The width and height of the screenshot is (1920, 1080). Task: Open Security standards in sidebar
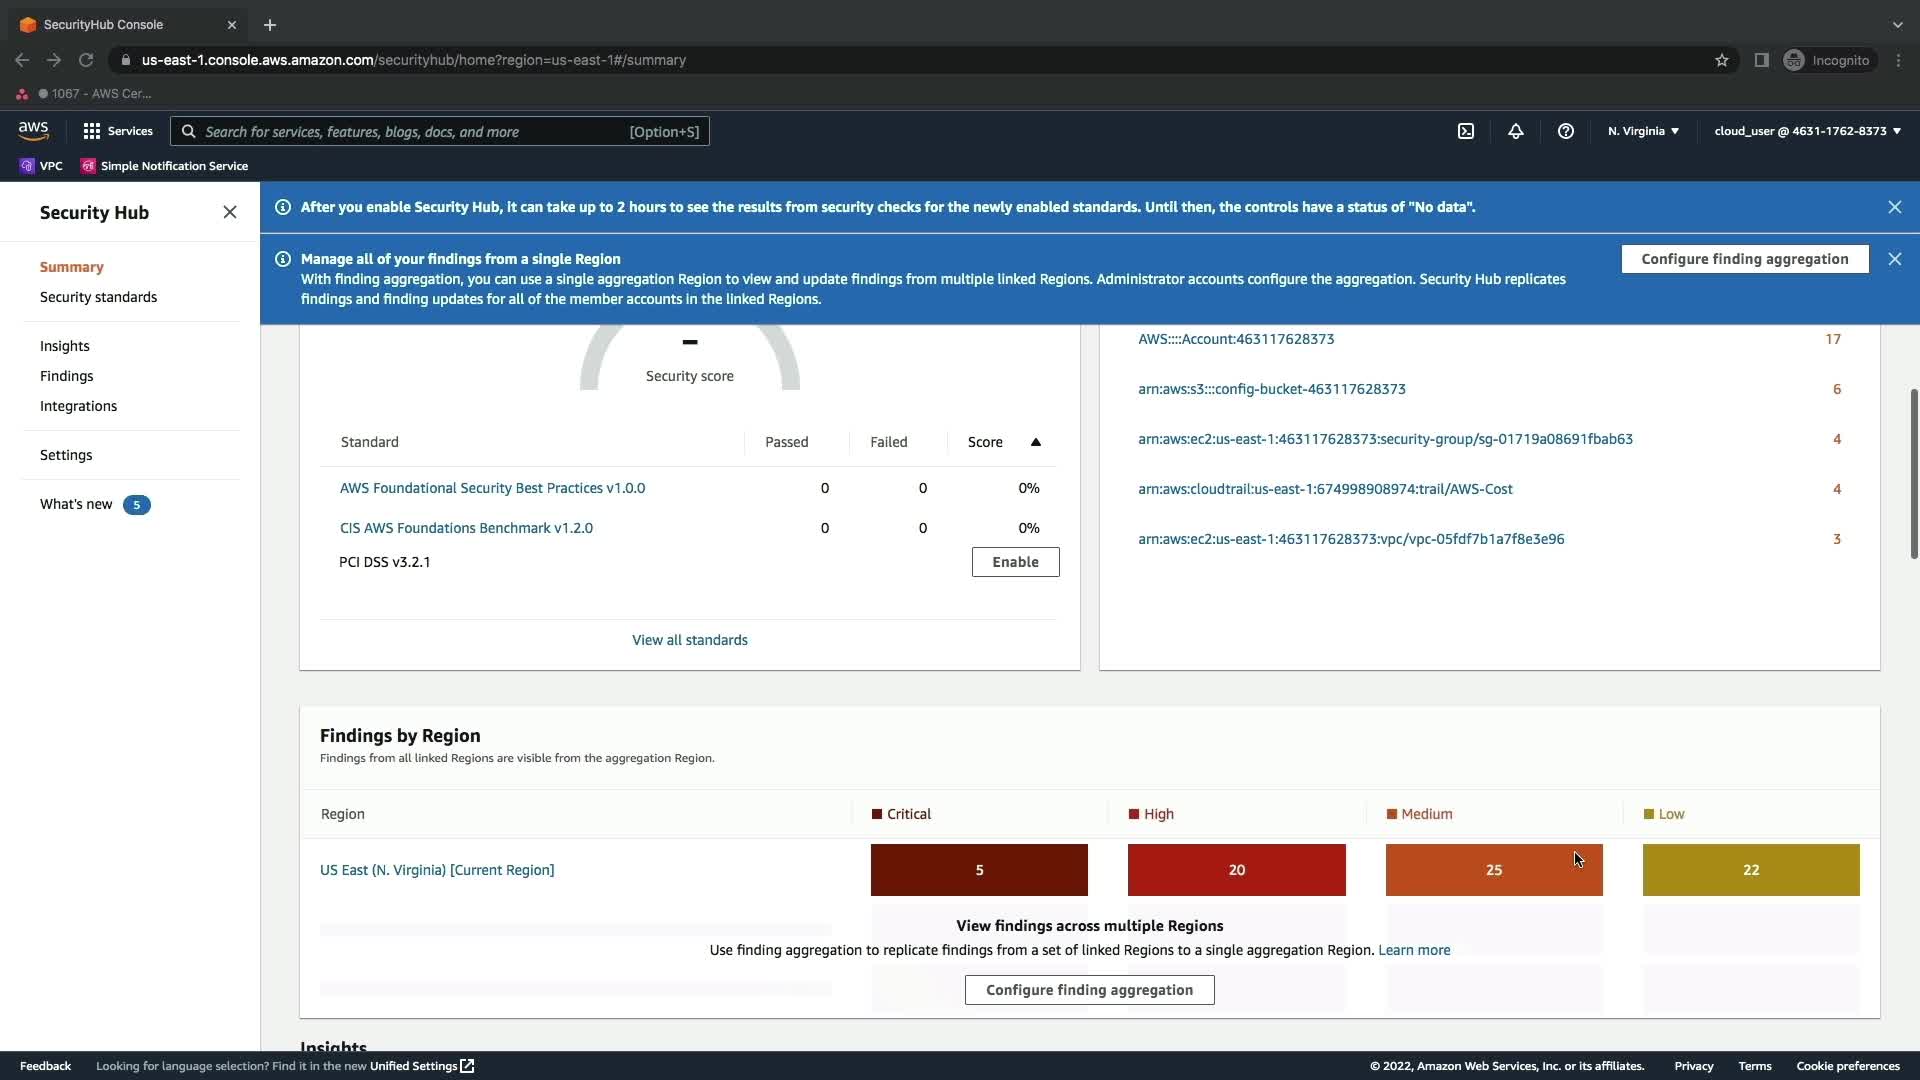(x=98, y=297)
